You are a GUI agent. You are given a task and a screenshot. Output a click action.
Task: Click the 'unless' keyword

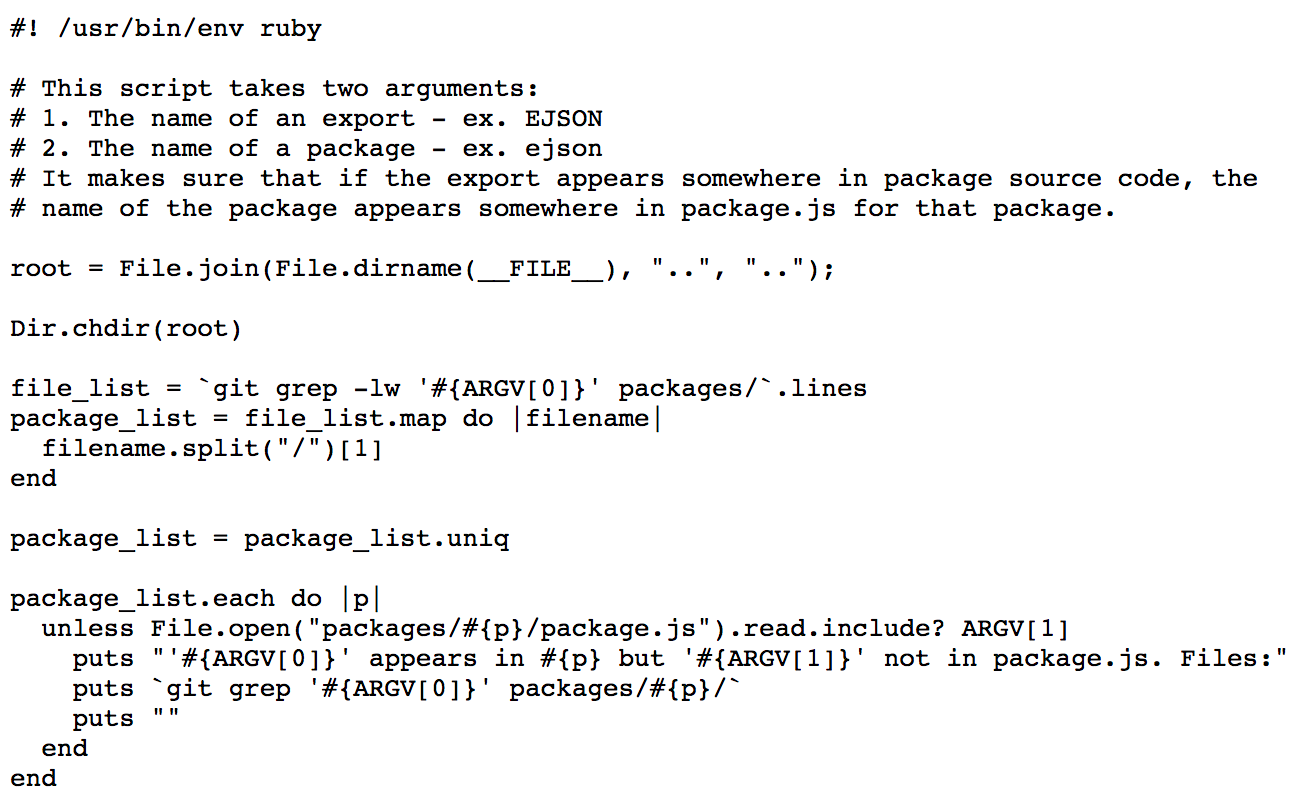[x=88, y=628]
